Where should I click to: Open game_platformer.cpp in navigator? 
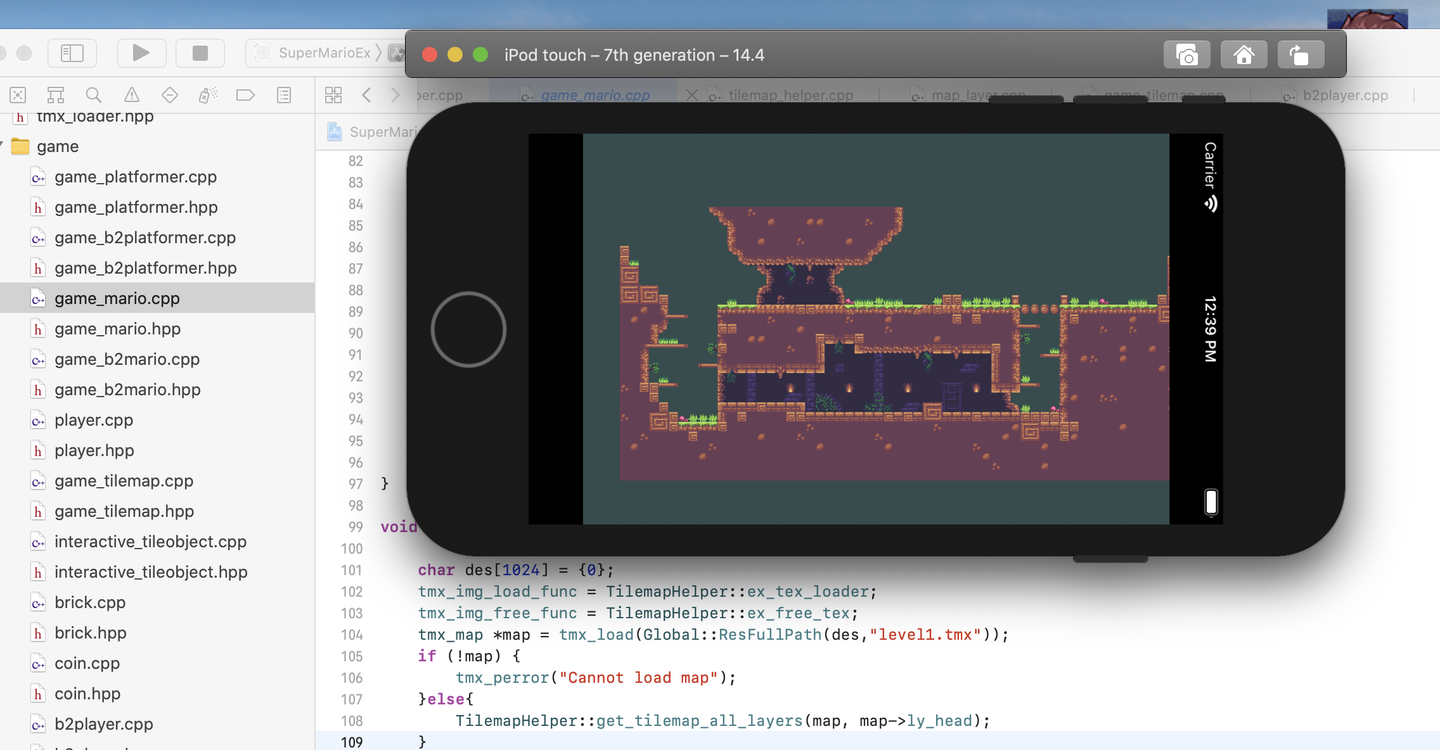pyautogui.click(x=157, y=177)
